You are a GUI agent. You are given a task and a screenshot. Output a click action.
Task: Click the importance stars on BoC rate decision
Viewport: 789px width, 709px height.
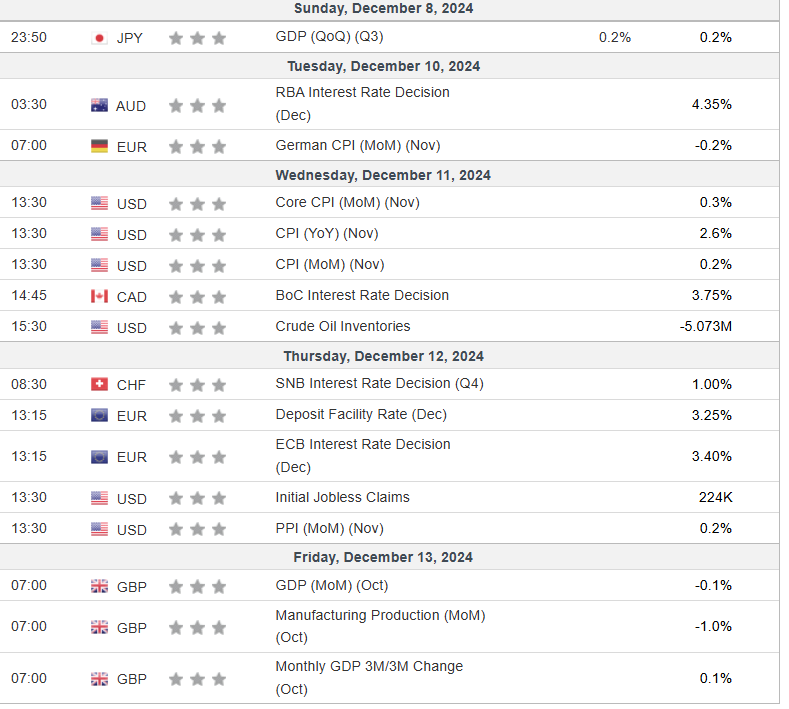pyautogui.click(x=197, y=296)
